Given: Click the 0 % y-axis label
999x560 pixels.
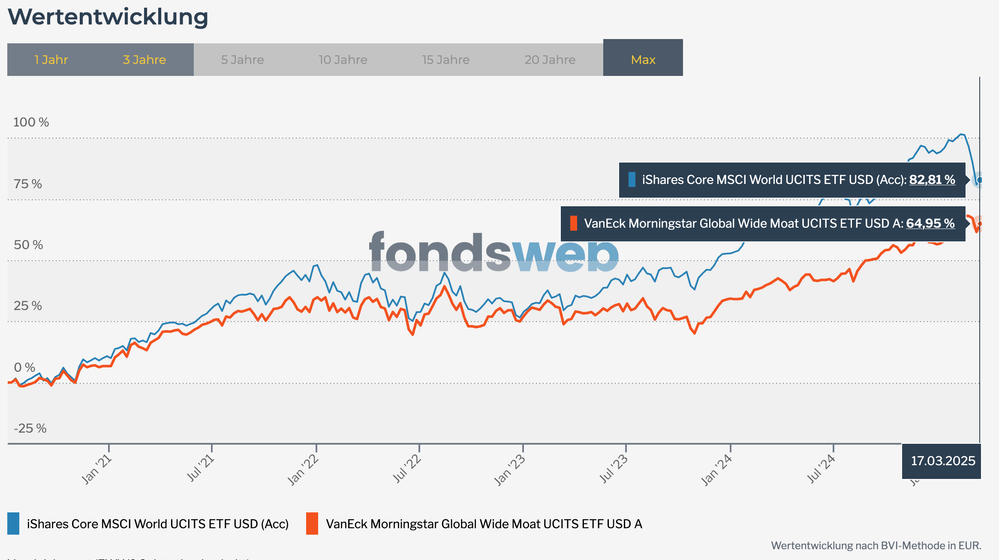Looking at the screenshot, I should click(25, 368).
